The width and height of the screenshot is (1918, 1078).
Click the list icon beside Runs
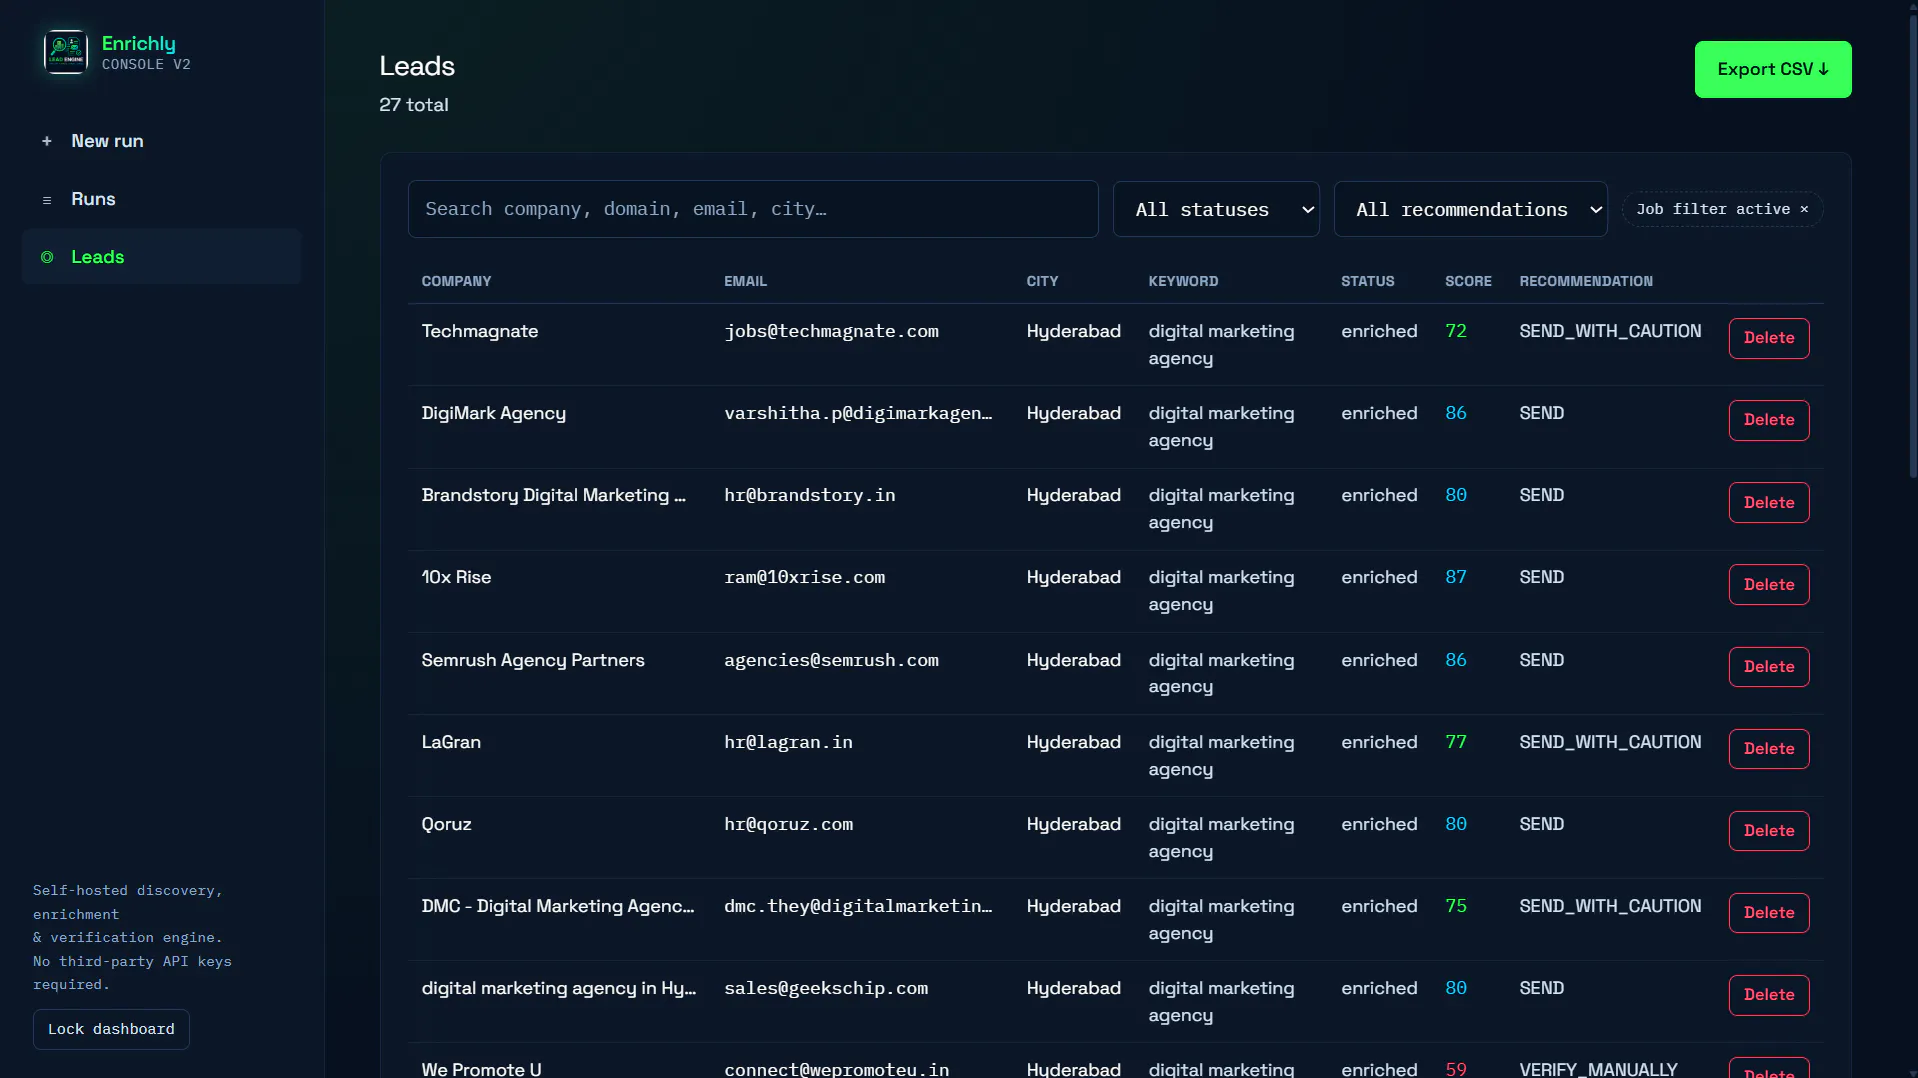coord(46,200)
